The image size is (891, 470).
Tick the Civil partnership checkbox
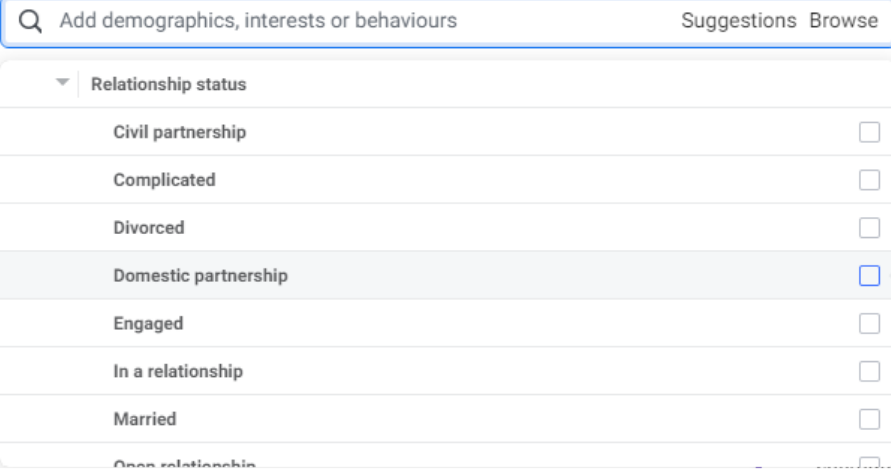pyautogui.click(x=869, y=132)
